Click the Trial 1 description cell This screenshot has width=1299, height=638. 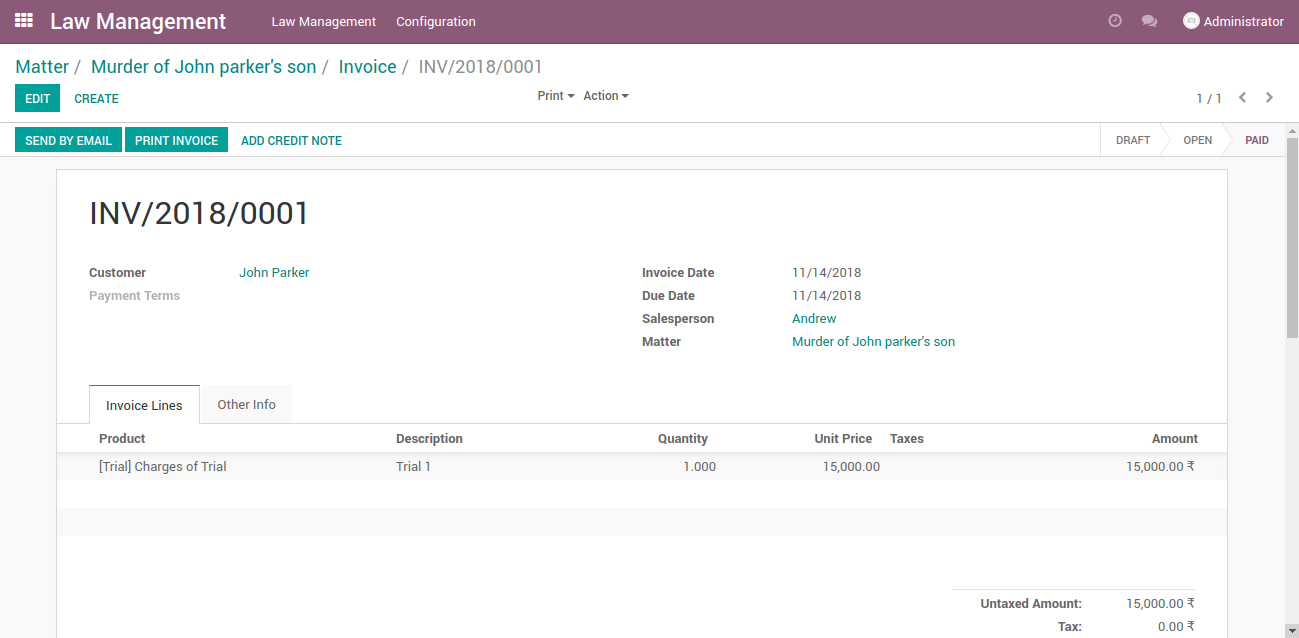click(x=413, y=466)
